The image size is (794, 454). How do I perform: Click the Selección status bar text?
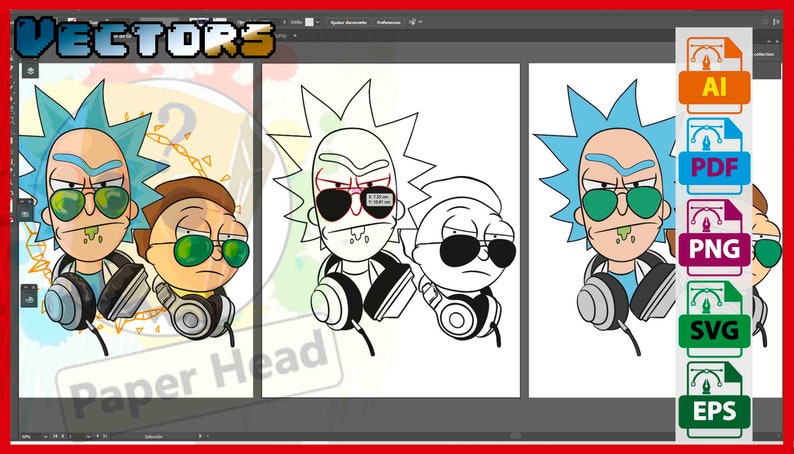[153, 436]
